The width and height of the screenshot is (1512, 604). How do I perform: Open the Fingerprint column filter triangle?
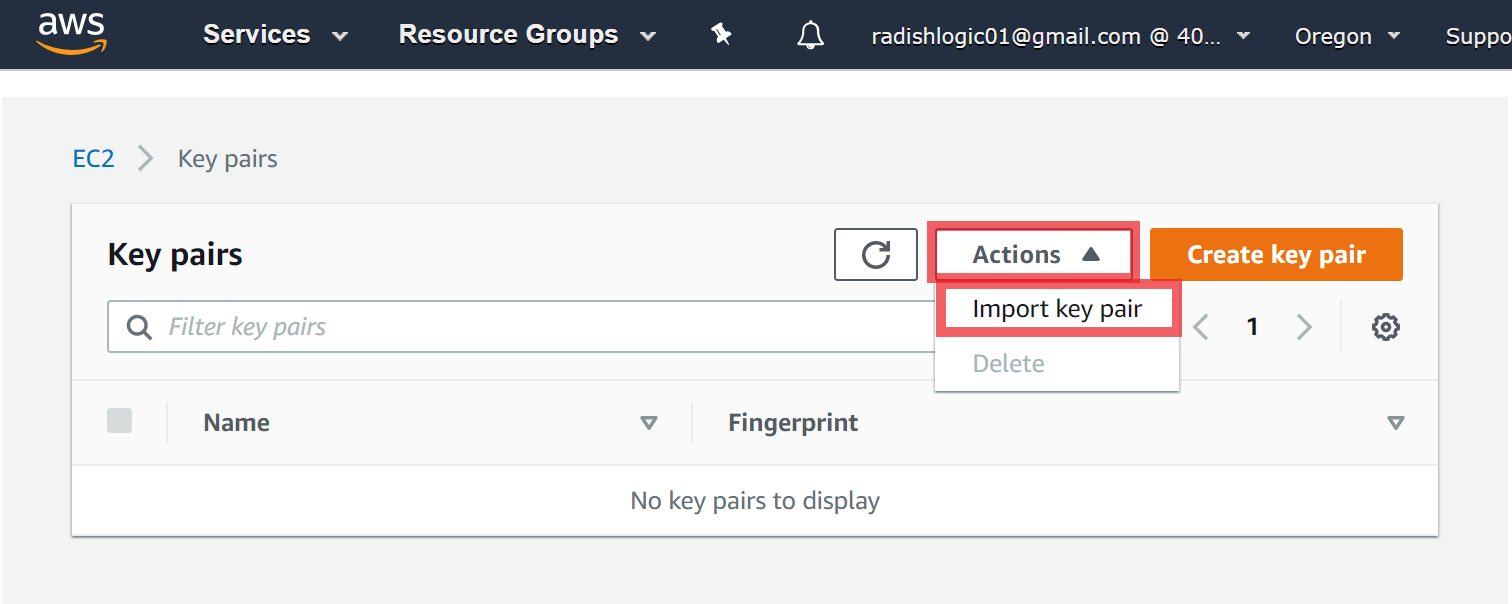point(1396,423)
